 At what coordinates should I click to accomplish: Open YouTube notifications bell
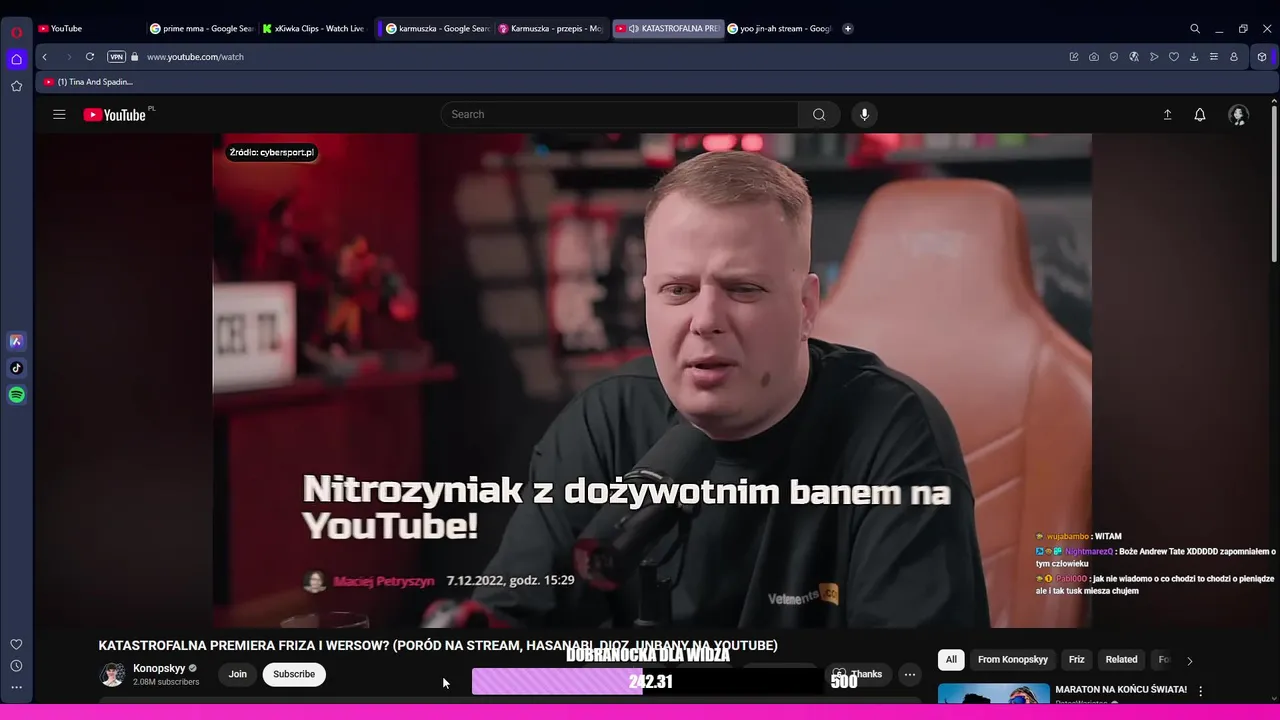(x=1200, y=115)
